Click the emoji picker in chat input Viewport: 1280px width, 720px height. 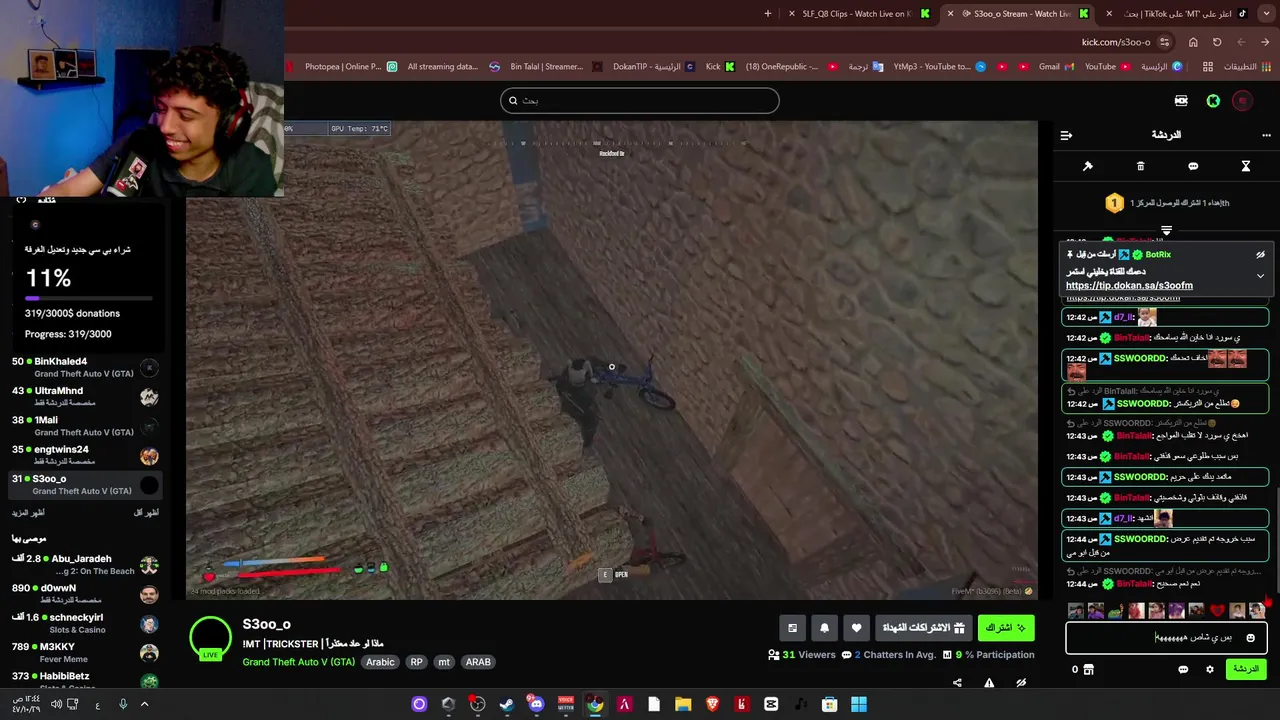click(1250, 638)
